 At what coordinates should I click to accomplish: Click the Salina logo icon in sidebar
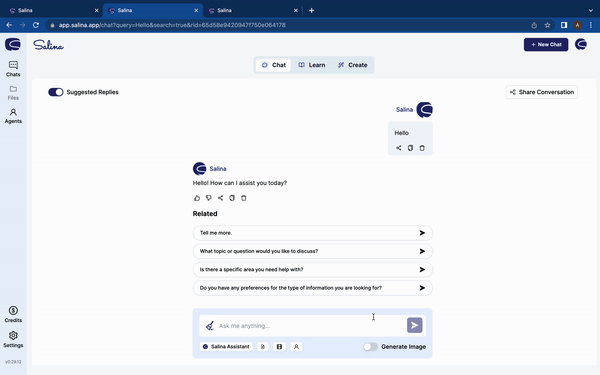(x=13, y=44)
